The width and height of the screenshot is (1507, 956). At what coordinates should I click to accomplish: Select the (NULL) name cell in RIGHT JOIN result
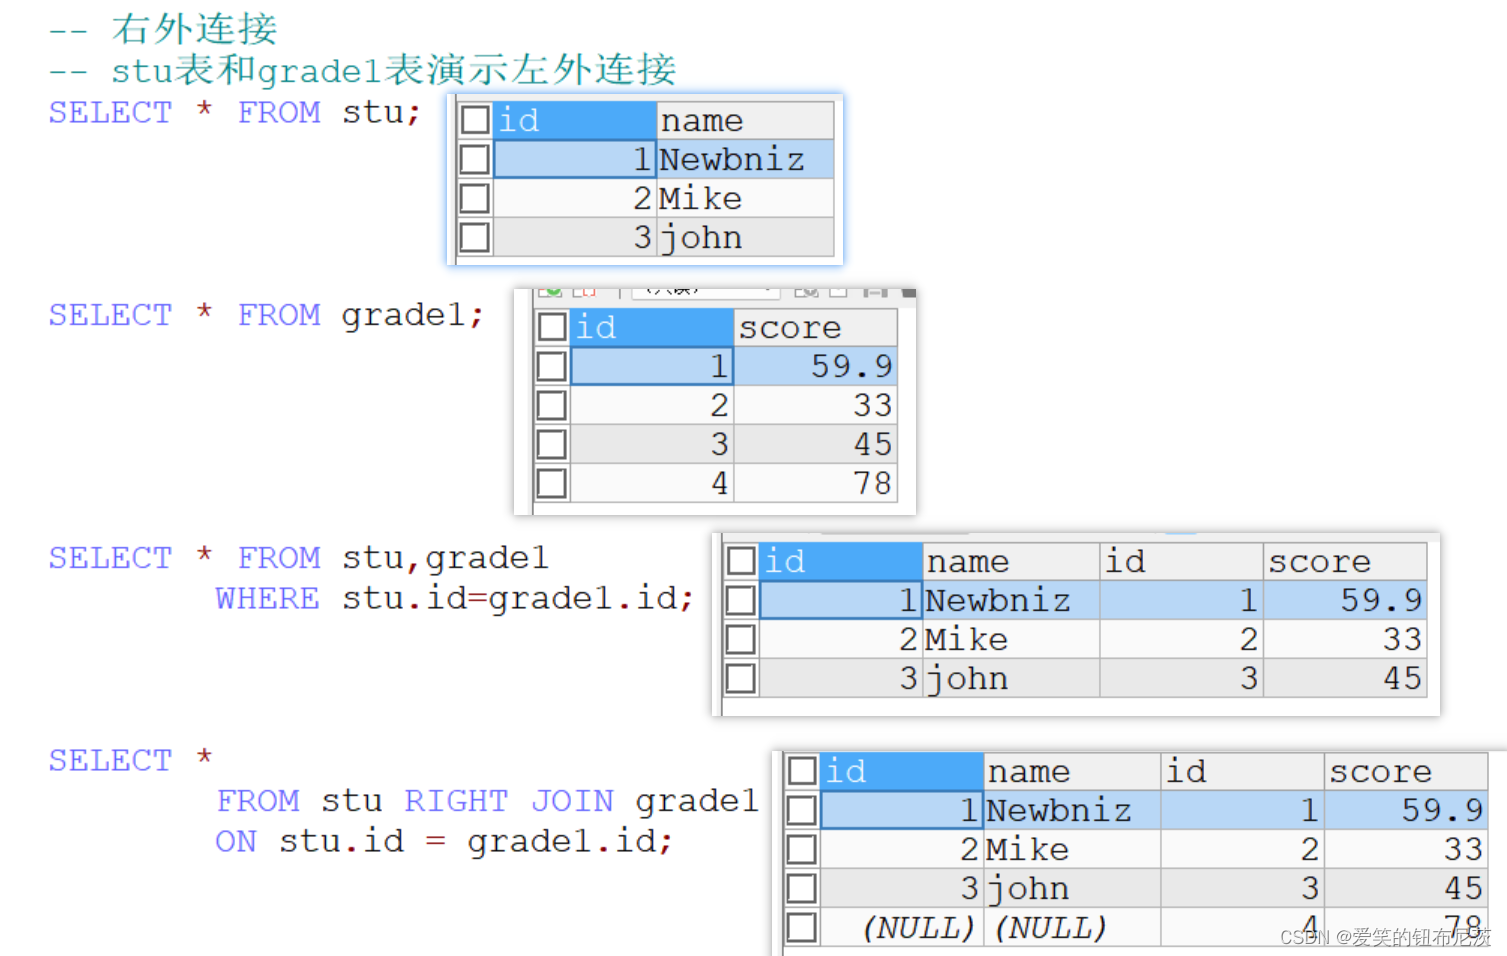(1072, 927)
